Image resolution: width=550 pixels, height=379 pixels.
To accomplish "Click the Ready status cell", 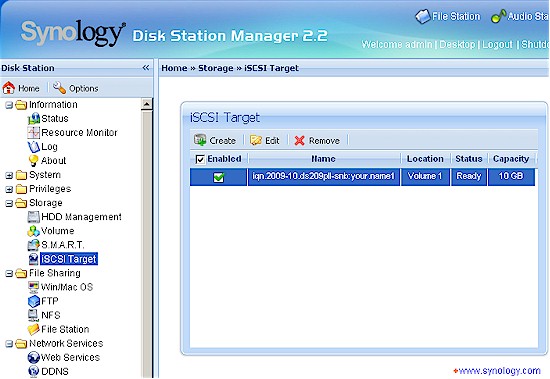I will [469, 177].
